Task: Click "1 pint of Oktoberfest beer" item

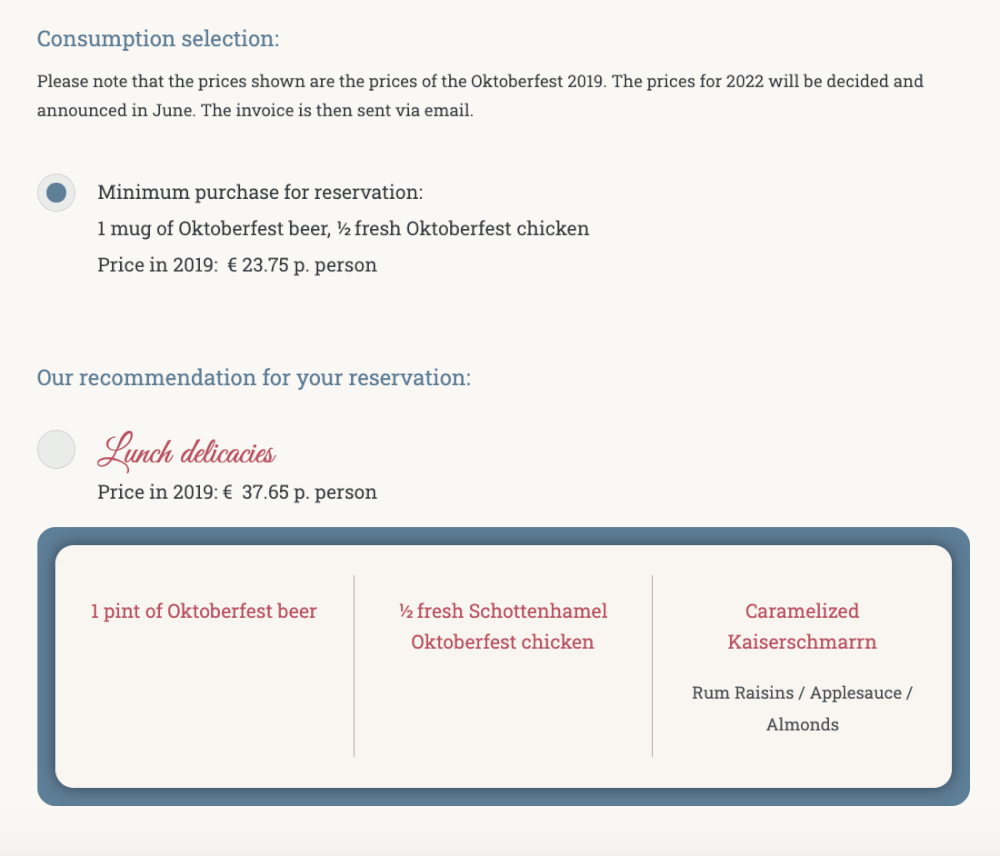Action: [x=203, y=611]
